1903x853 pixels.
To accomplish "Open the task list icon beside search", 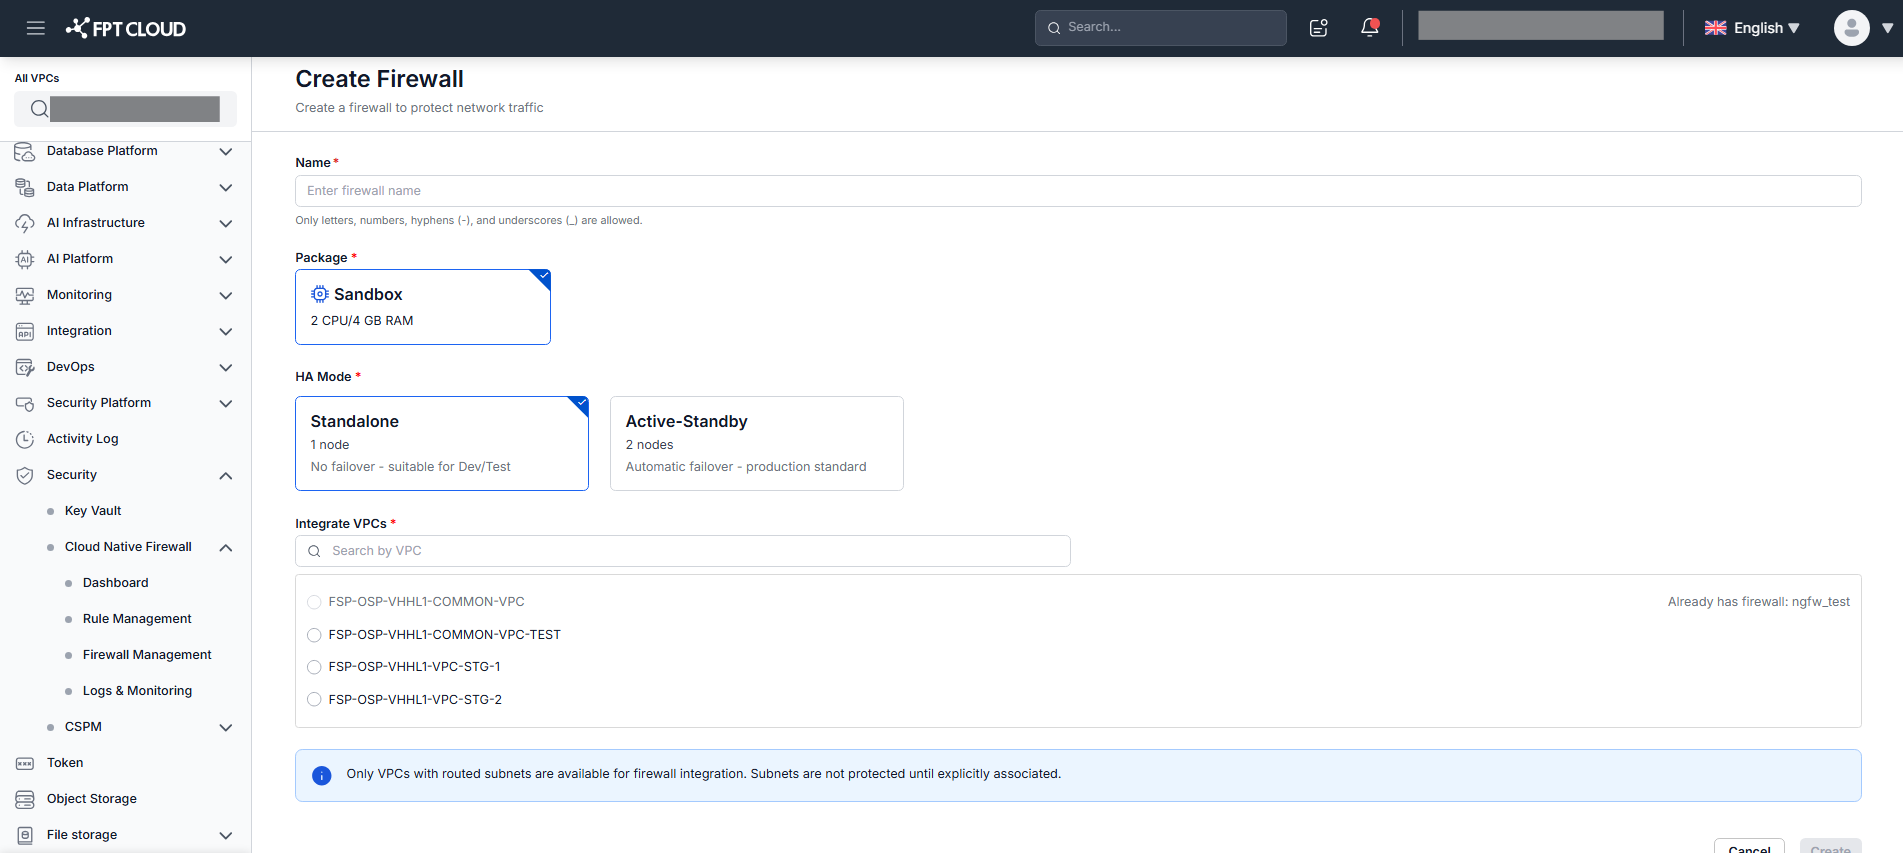I will click(1319, 28).
